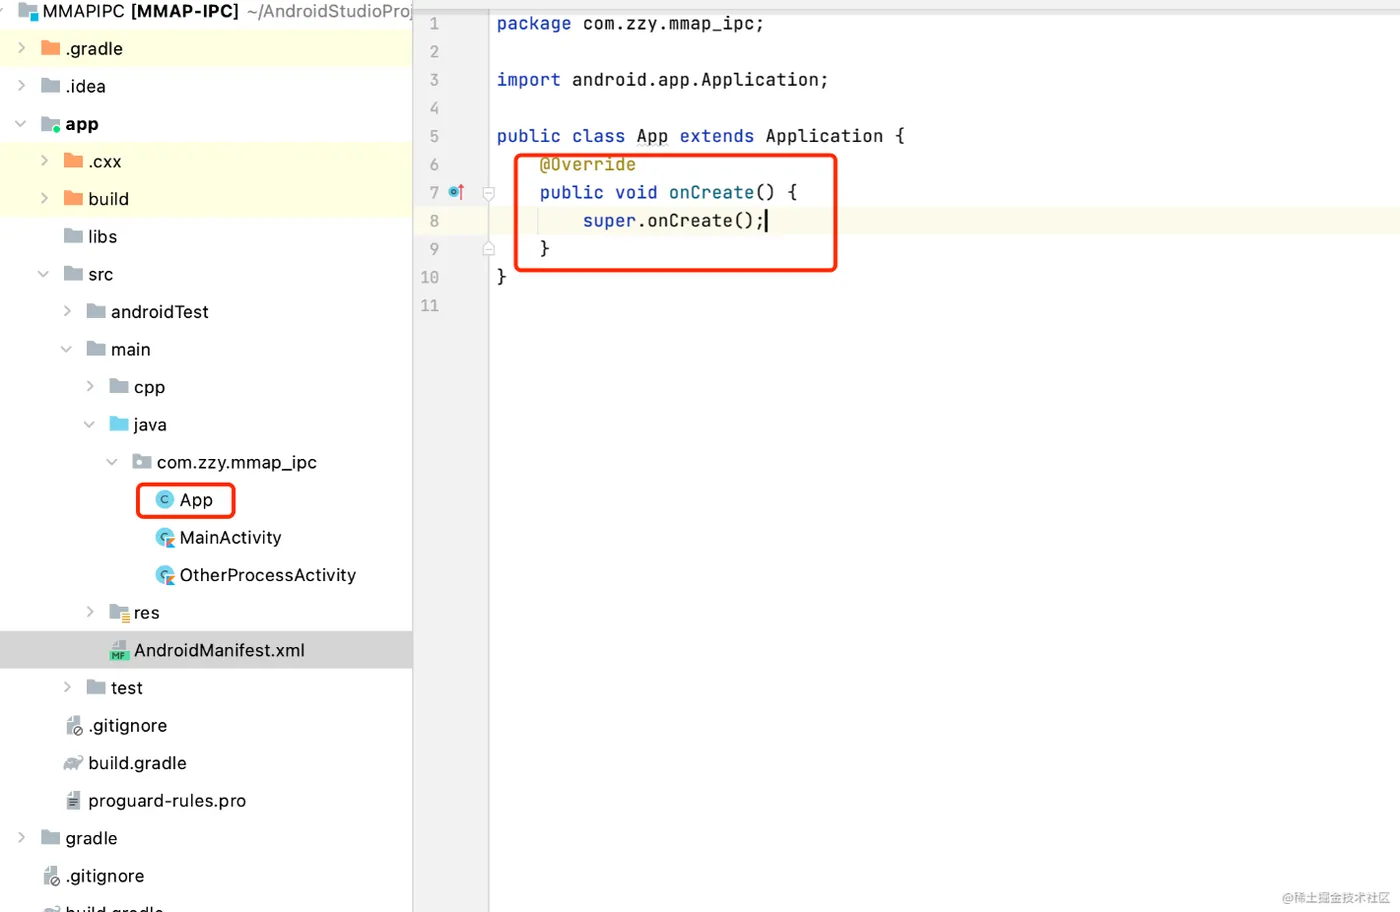Viewport: 1400px width, 912px height.
Task: Click the fold end marker at line 9
Action: (489, 248)
